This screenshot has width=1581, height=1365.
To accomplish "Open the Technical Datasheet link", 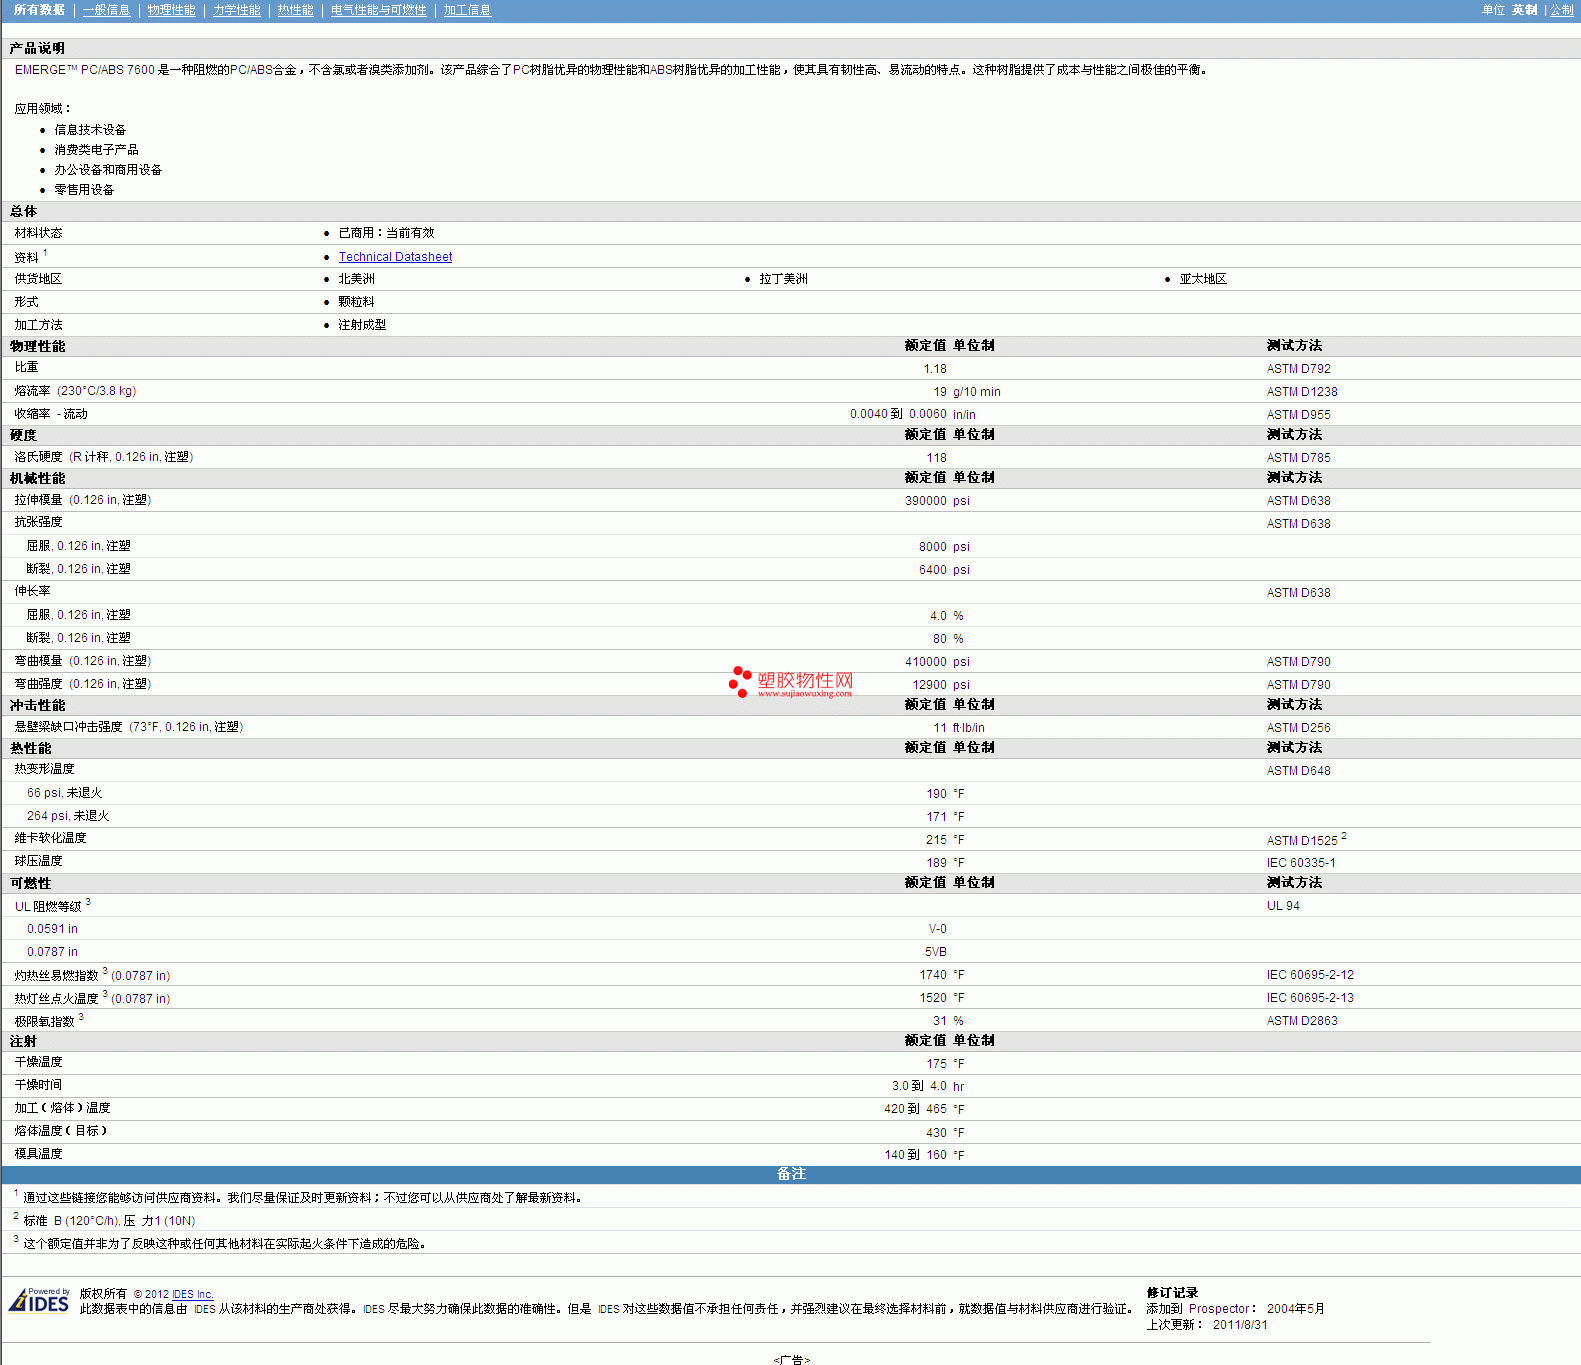I will point(395,257).
